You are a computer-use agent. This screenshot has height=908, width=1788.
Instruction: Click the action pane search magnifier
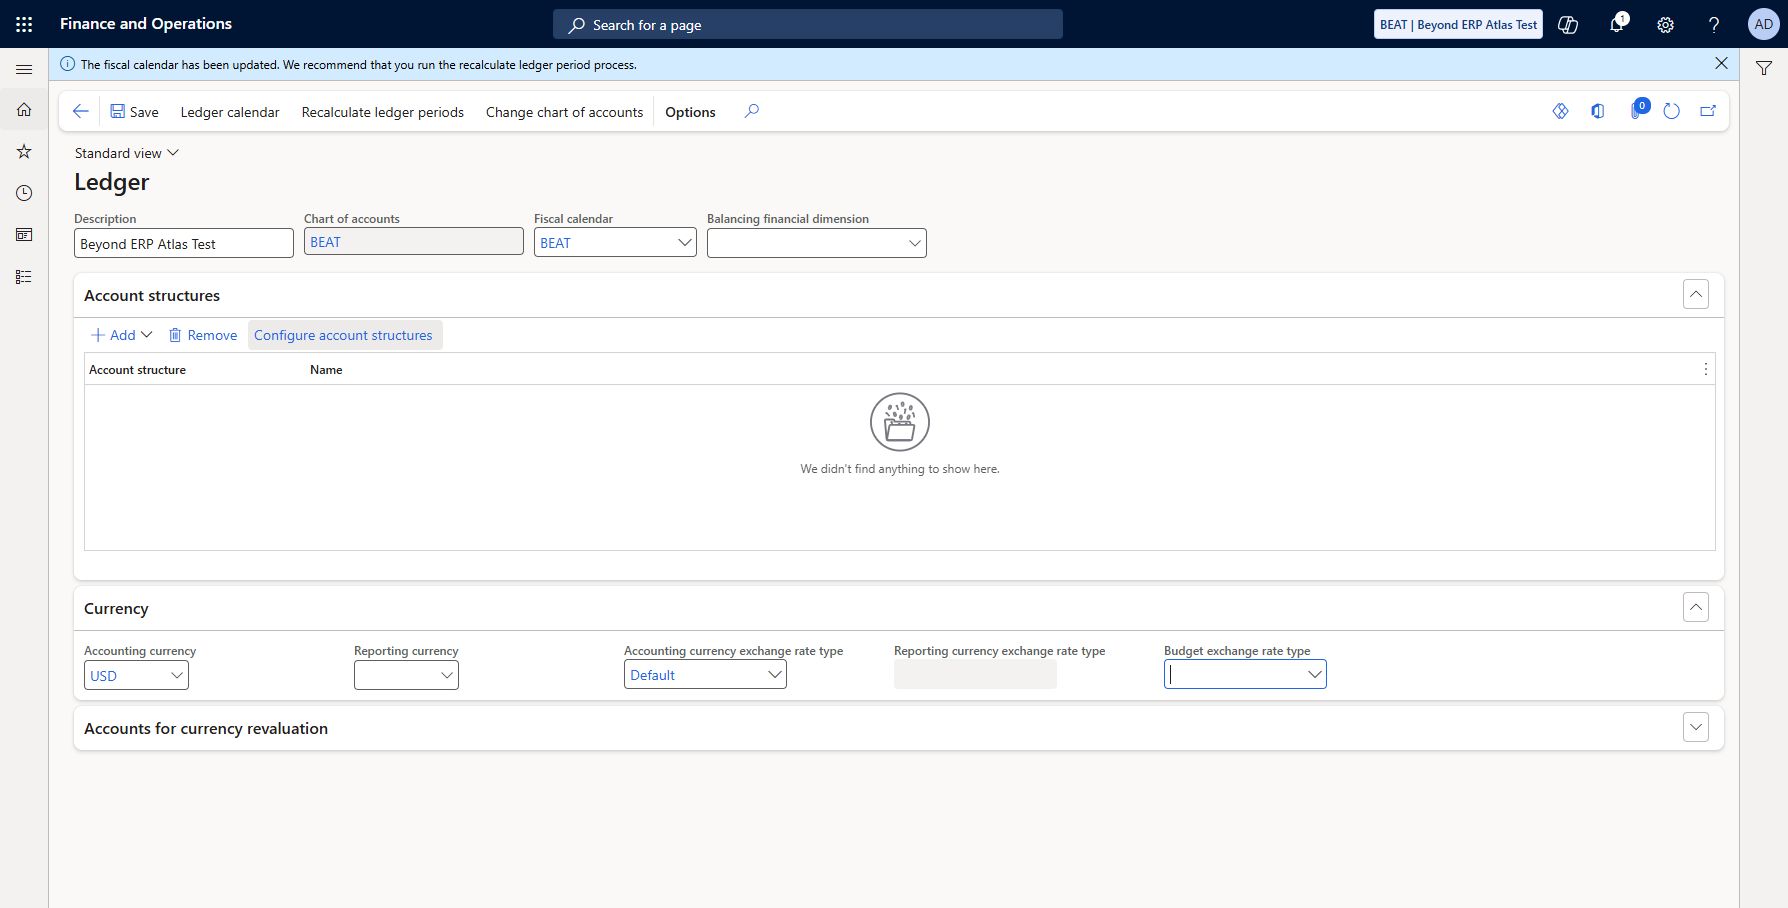pyautogui.click(x=752, y=111)
